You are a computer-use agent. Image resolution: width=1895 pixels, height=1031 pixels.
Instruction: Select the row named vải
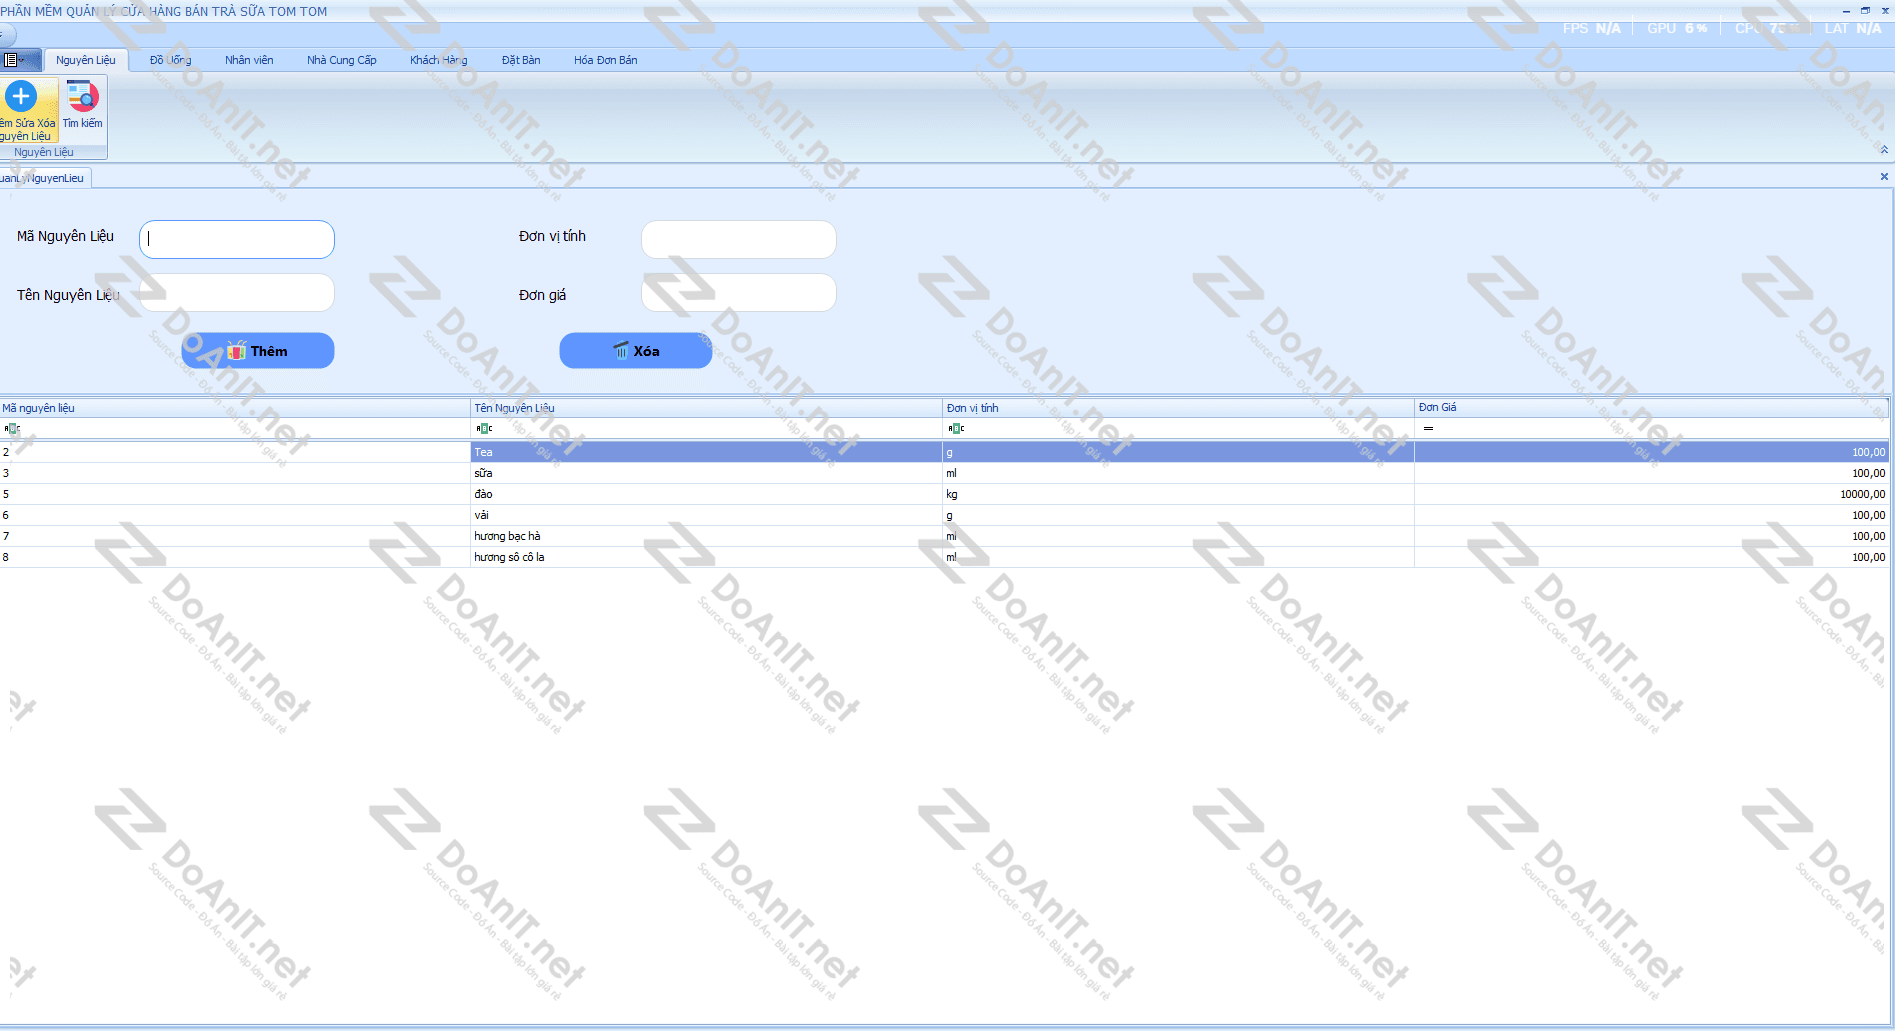click(944, 515)
